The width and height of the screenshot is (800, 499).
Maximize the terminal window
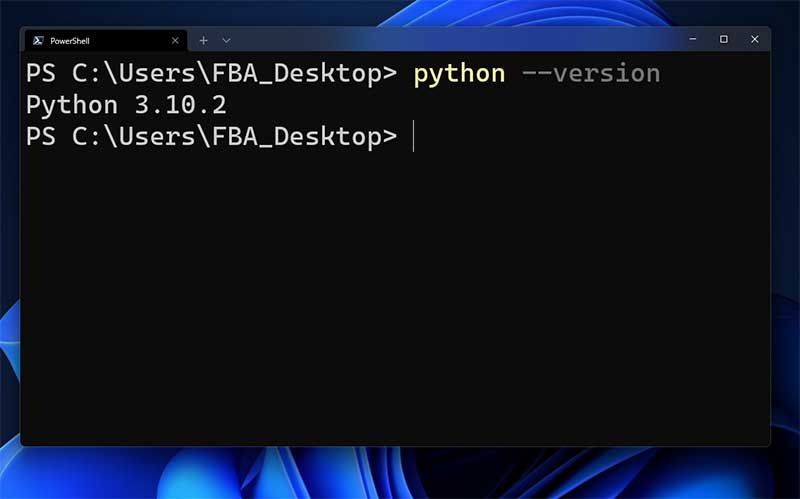click(x=723, y=39)
